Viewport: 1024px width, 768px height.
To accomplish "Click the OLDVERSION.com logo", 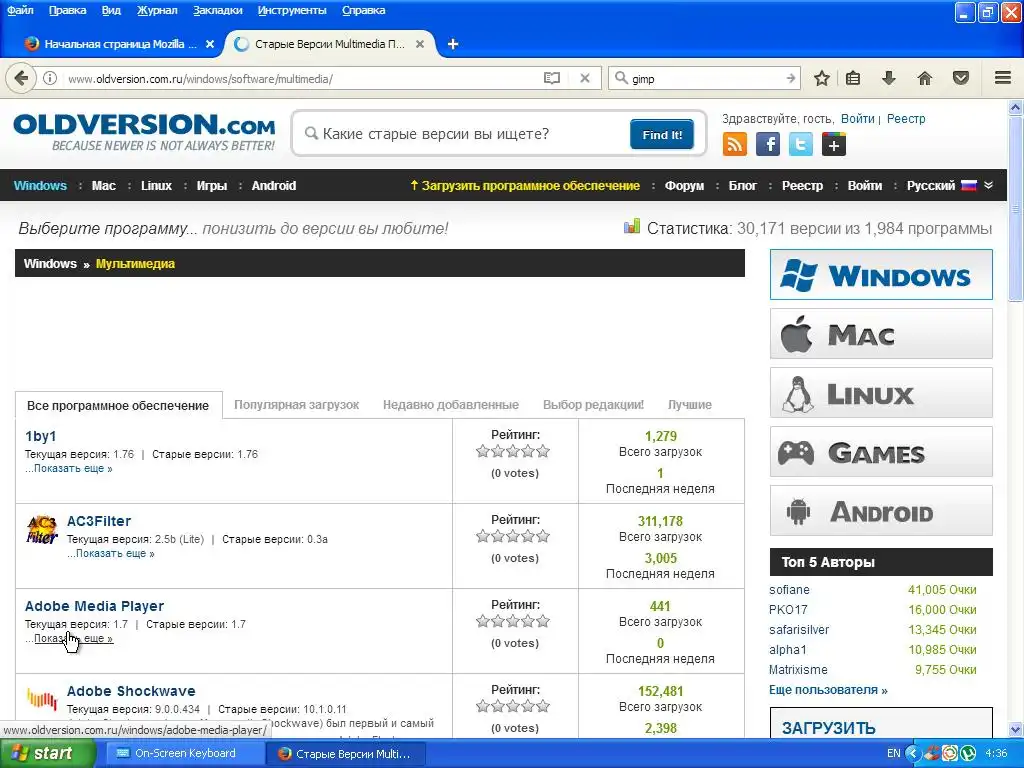I will point(144,132).
